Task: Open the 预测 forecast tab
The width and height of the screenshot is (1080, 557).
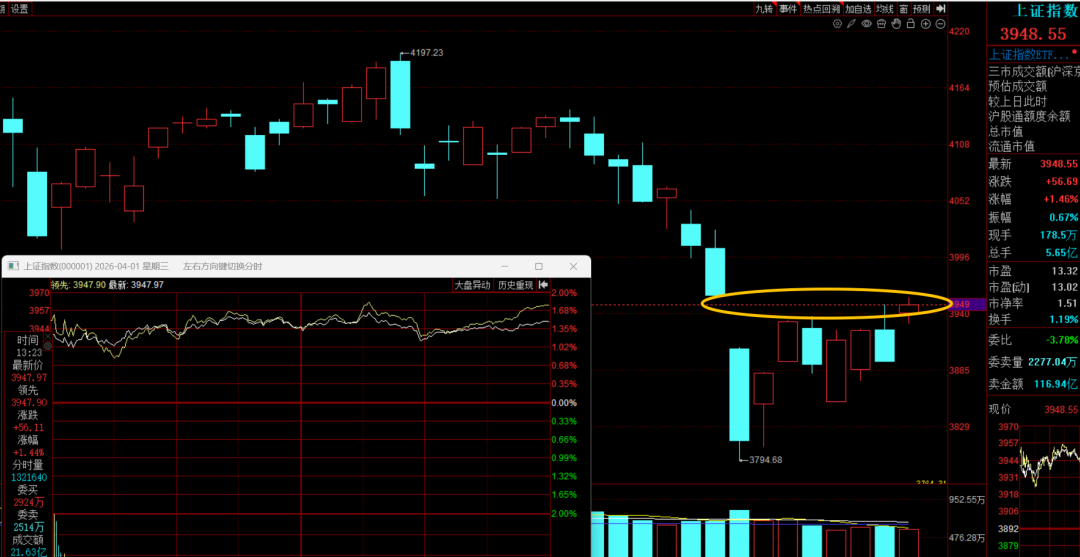Action: click(x=922, y=9)
